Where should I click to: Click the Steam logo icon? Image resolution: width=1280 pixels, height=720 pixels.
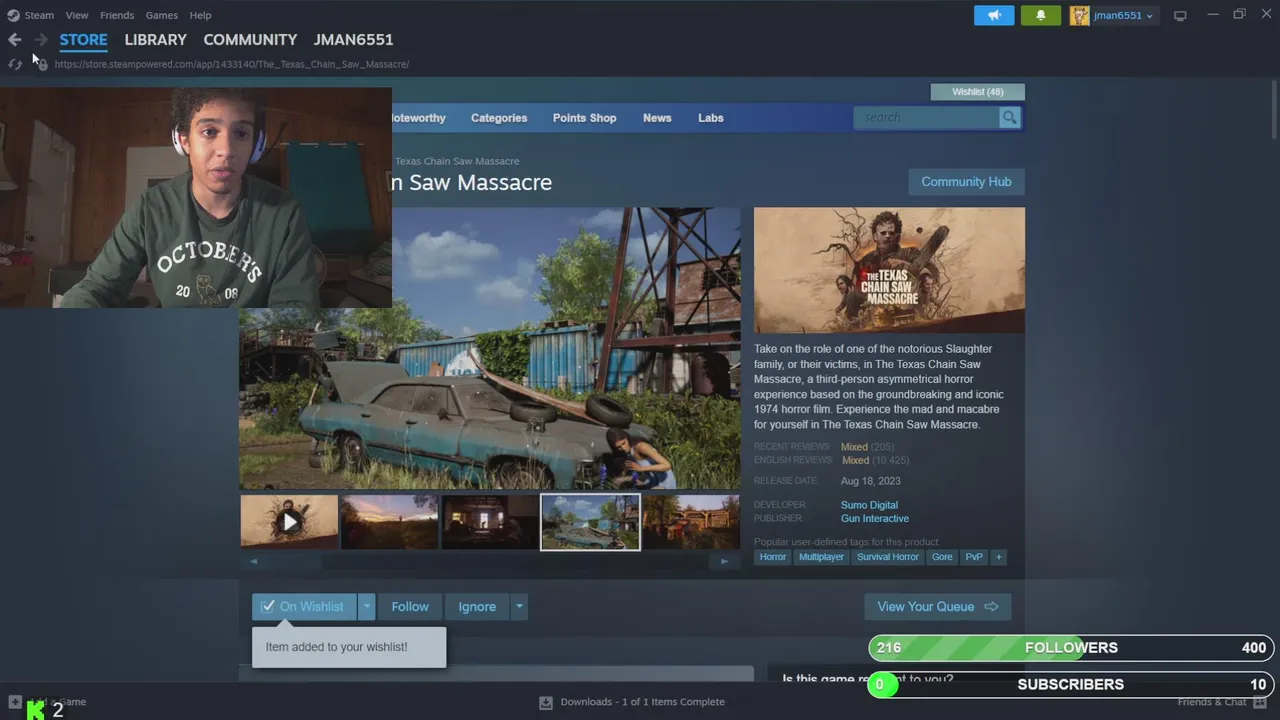coord(13,15)
